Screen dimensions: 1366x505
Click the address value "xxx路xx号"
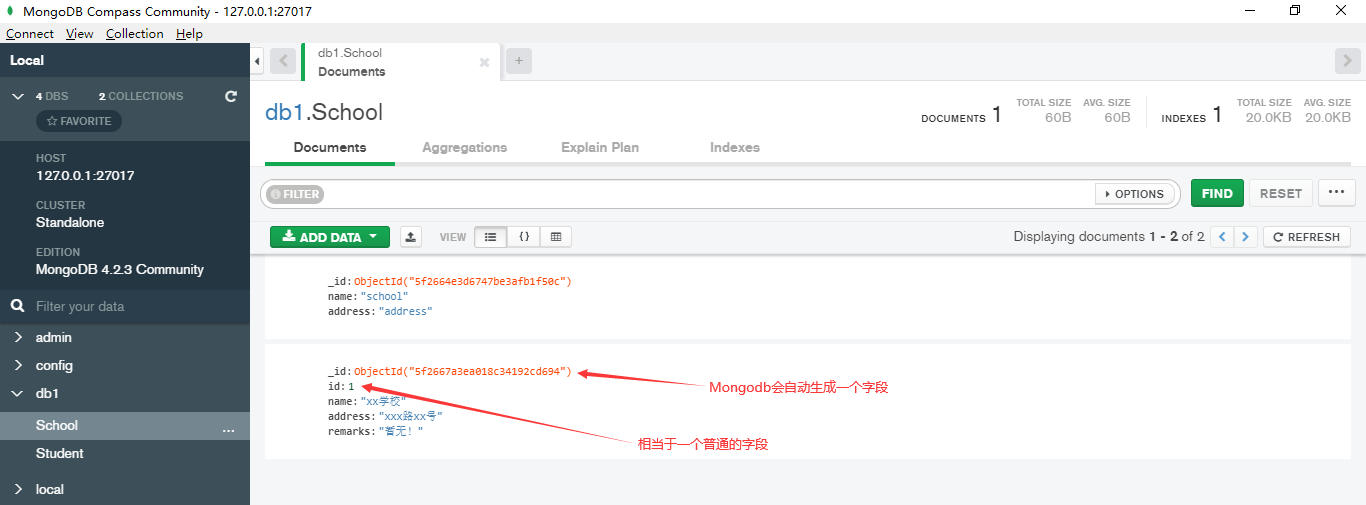[410, 417]
